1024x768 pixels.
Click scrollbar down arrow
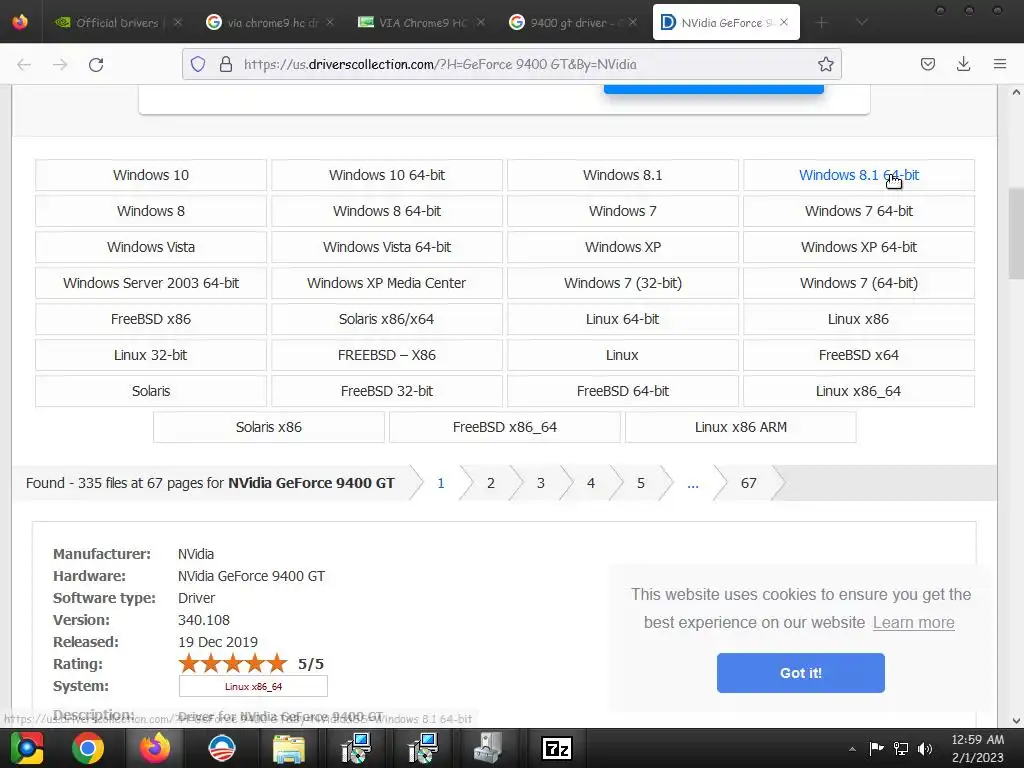(1016, 720)
